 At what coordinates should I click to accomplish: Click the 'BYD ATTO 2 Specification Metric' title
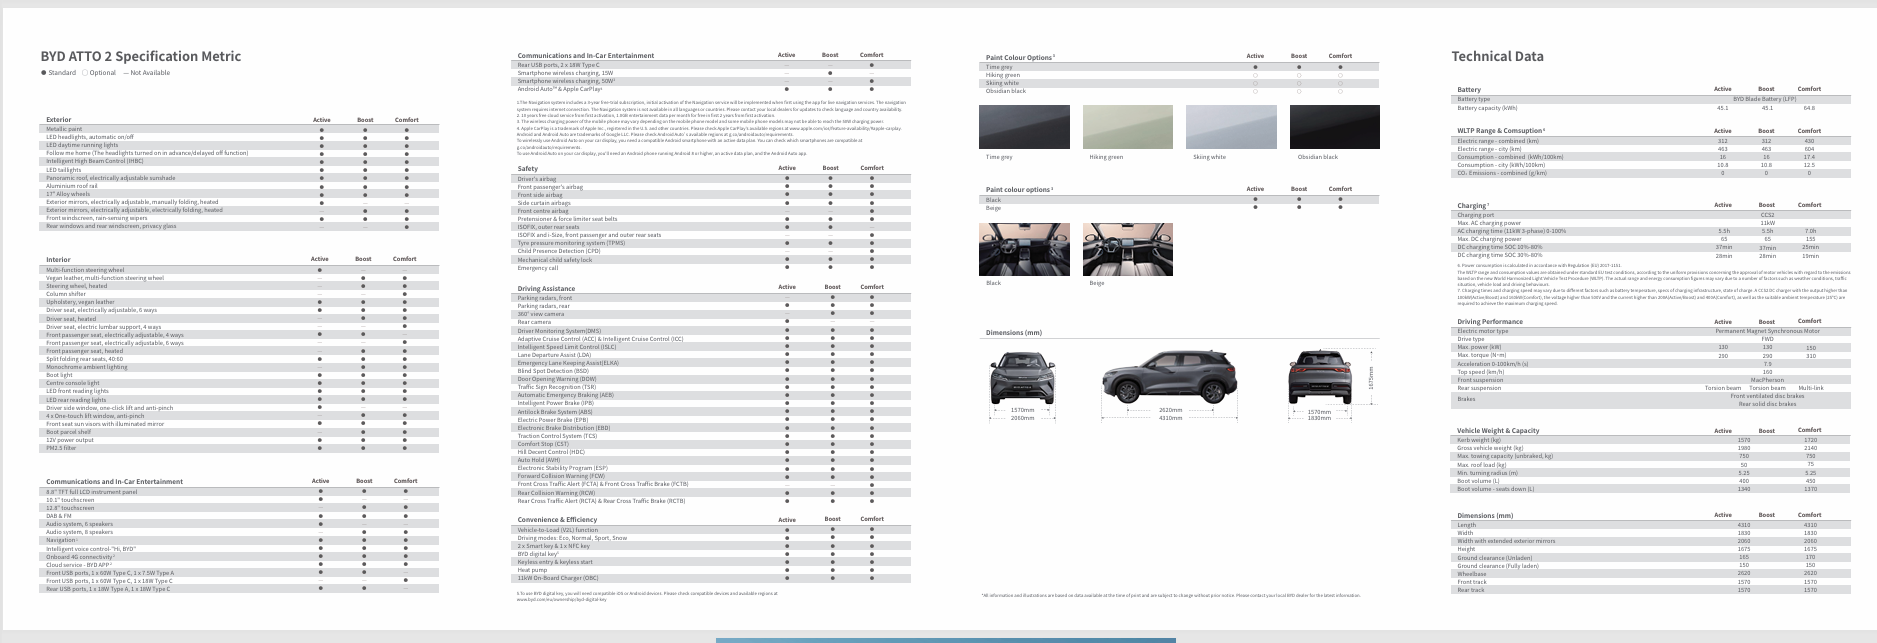coord(141,56)
